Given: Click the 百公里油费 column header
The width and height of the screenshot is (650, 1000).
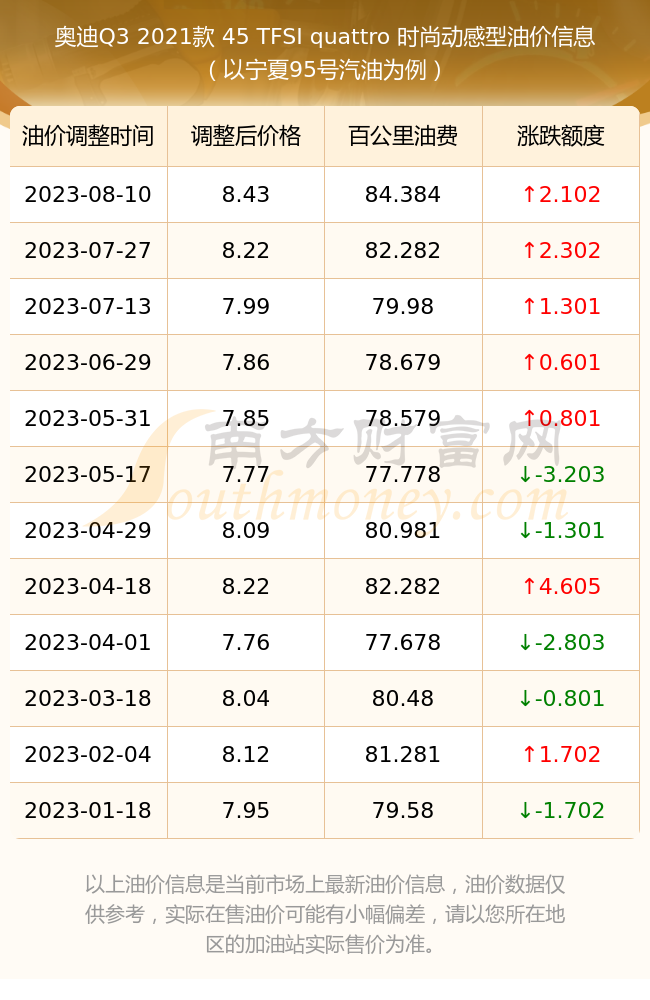Looking at the screenshot, I should [403, 136].
